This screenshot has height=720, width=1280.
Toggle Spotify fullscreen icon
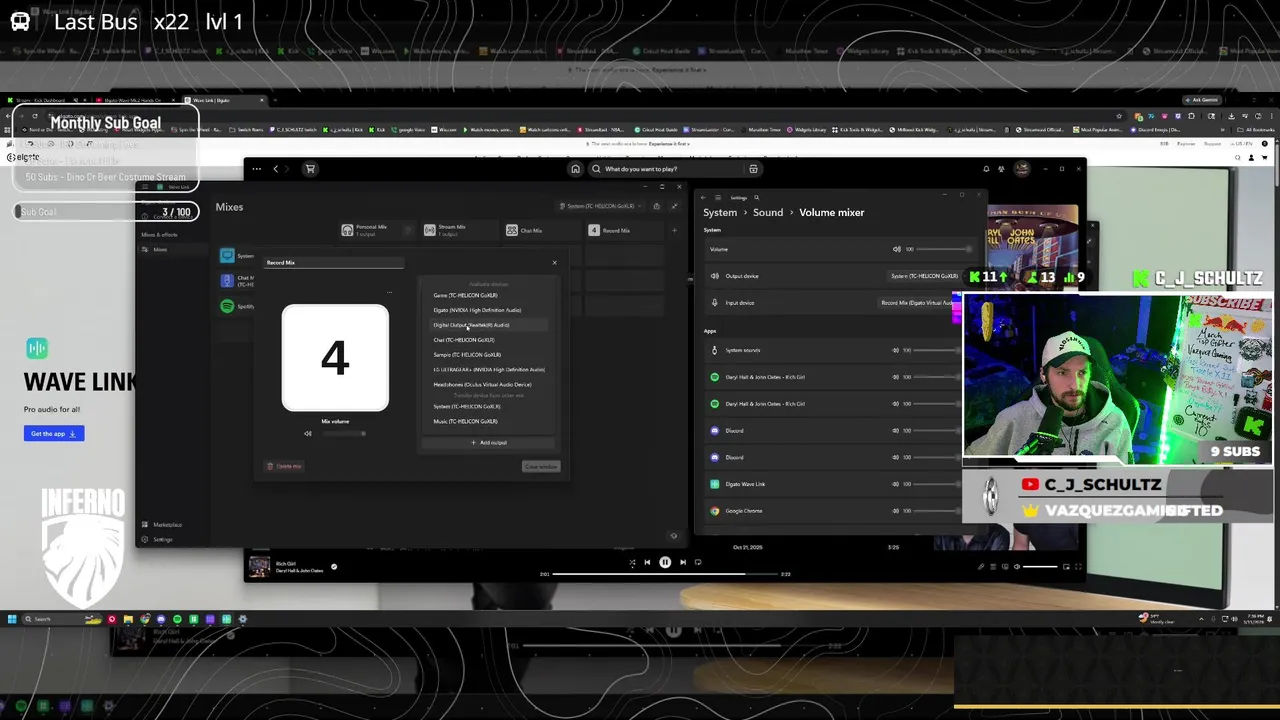click(1078, 567)
